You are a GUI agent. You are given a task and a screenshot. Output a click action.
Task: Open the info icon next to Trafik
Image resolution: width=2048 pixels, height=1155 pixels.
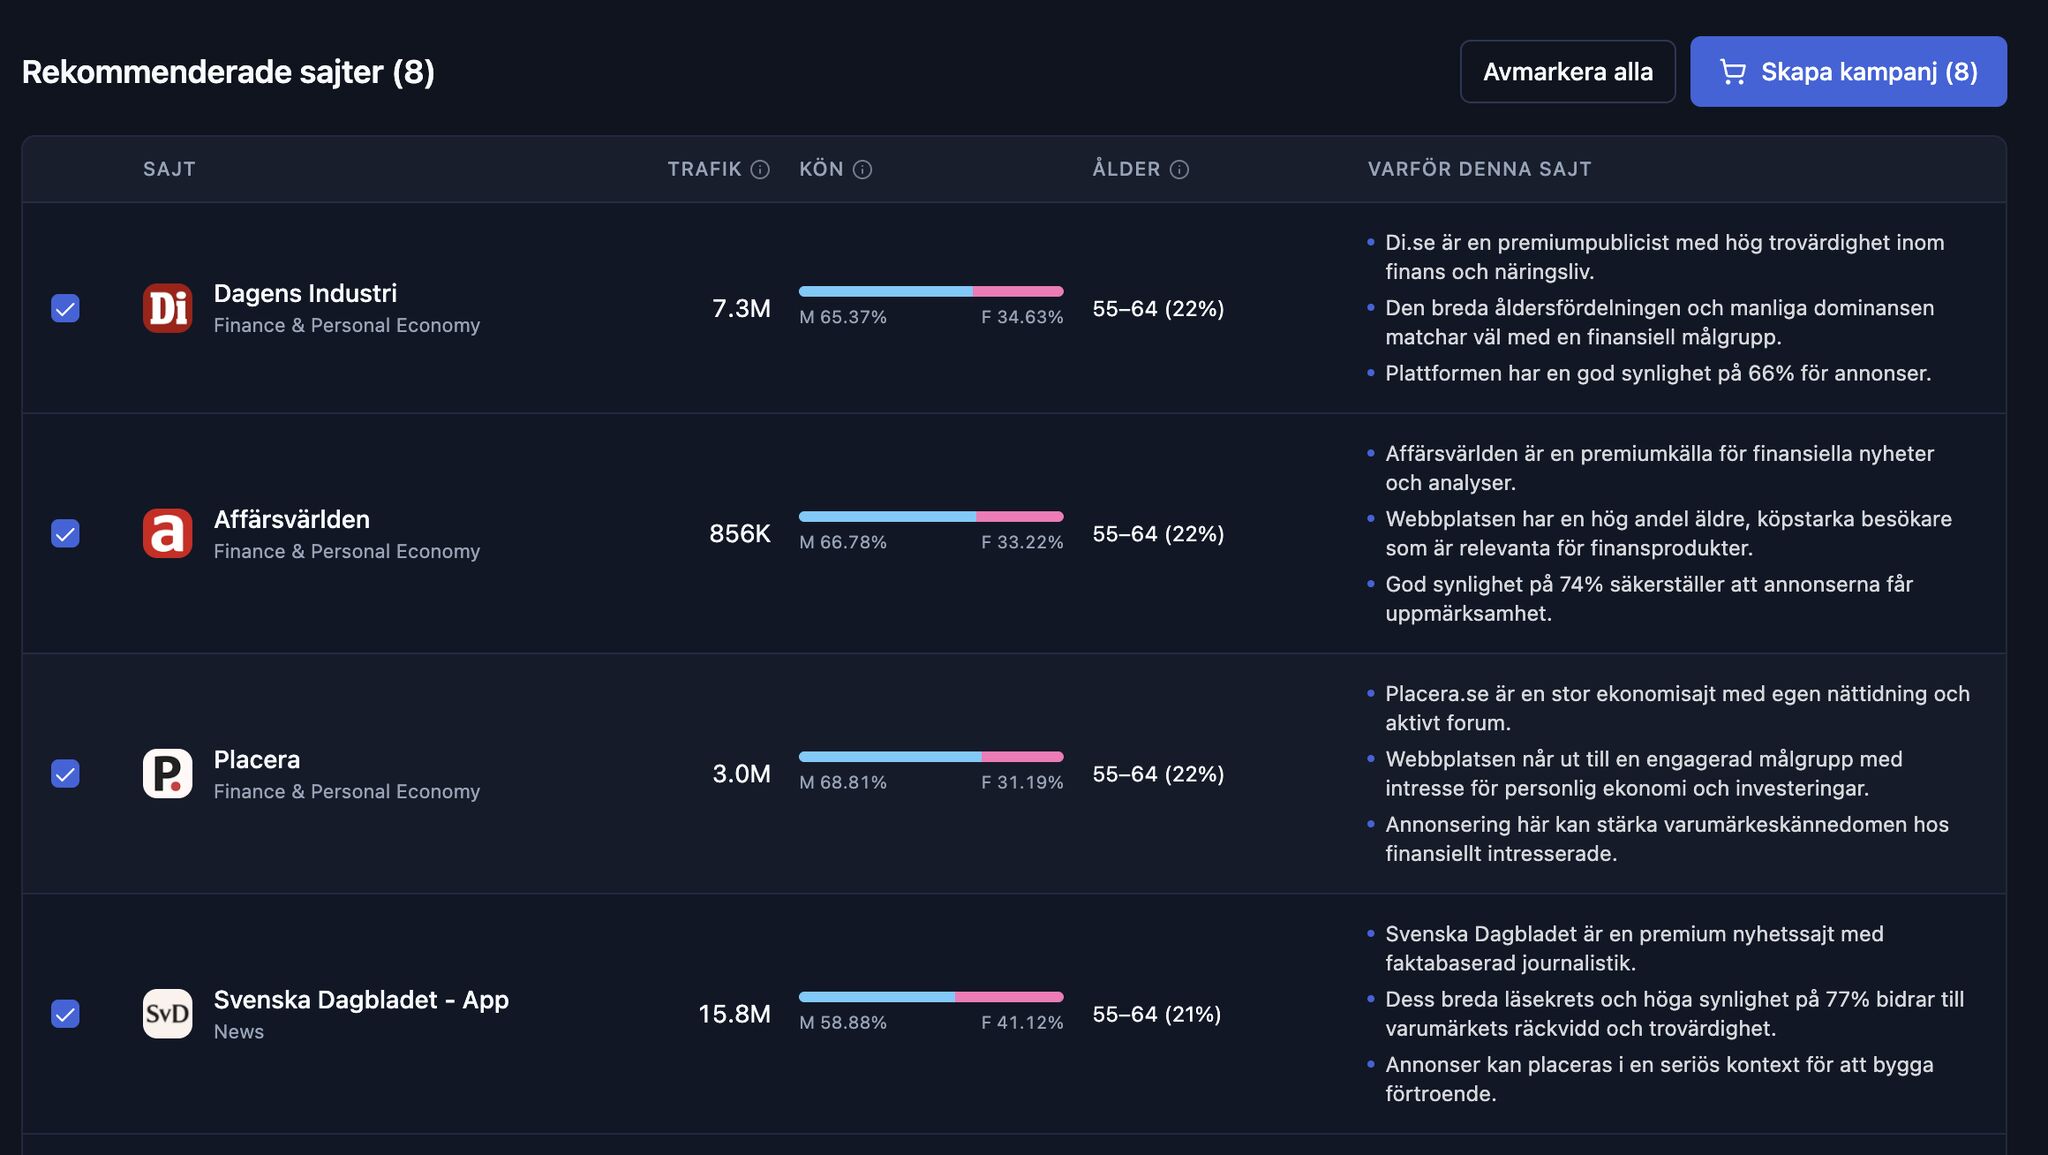tap(760, 169)
